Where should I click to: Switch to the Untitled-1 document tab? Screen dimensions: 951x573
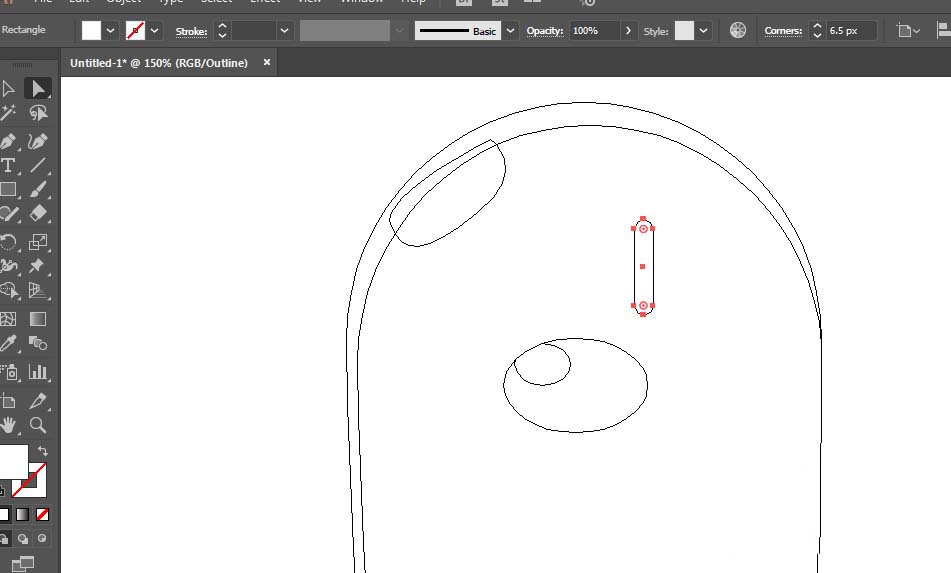click(158, 63)
